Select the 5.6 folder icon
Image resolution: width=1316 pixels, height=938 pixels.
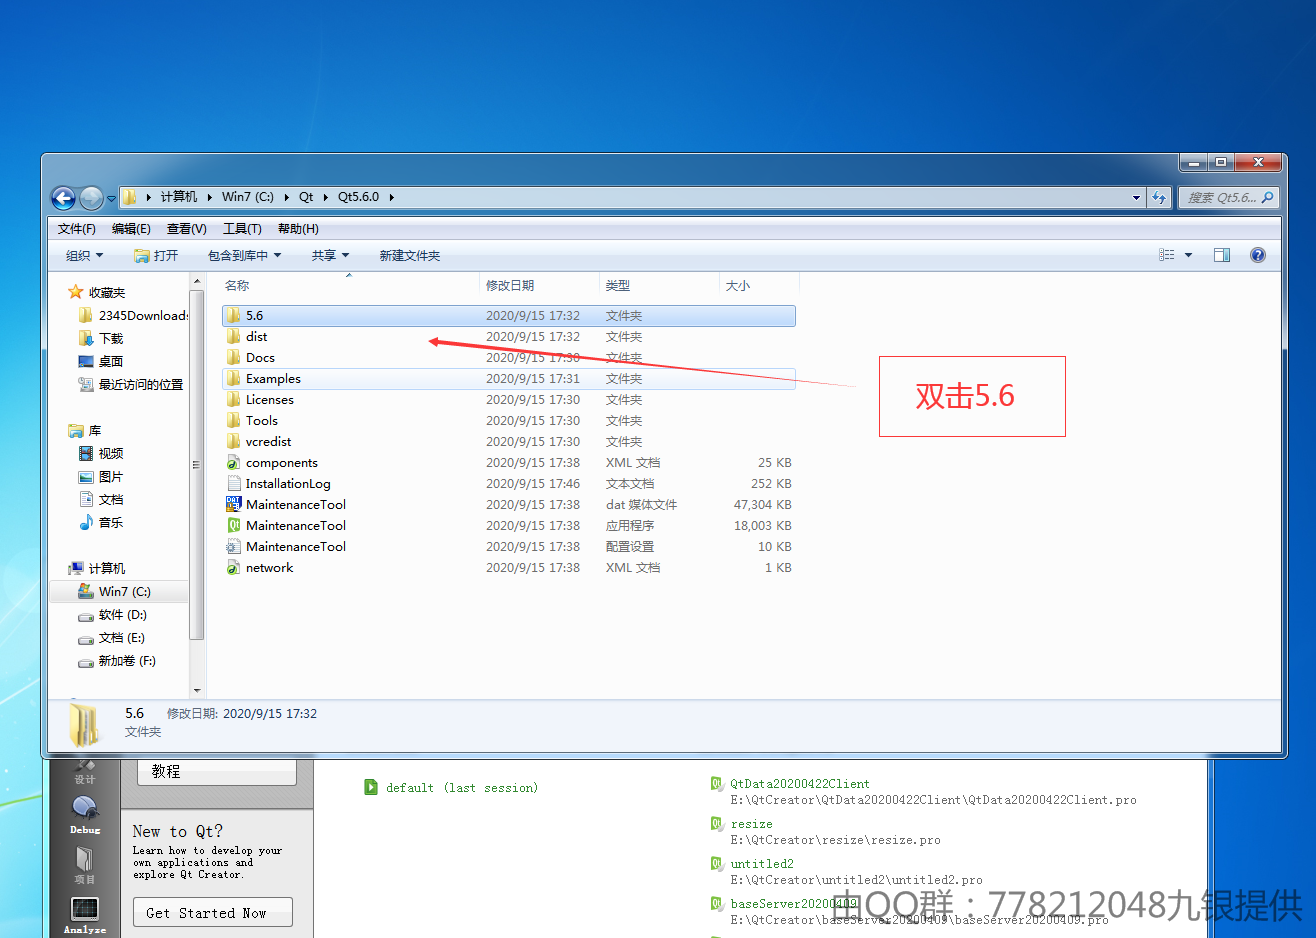tap(233, 316)
